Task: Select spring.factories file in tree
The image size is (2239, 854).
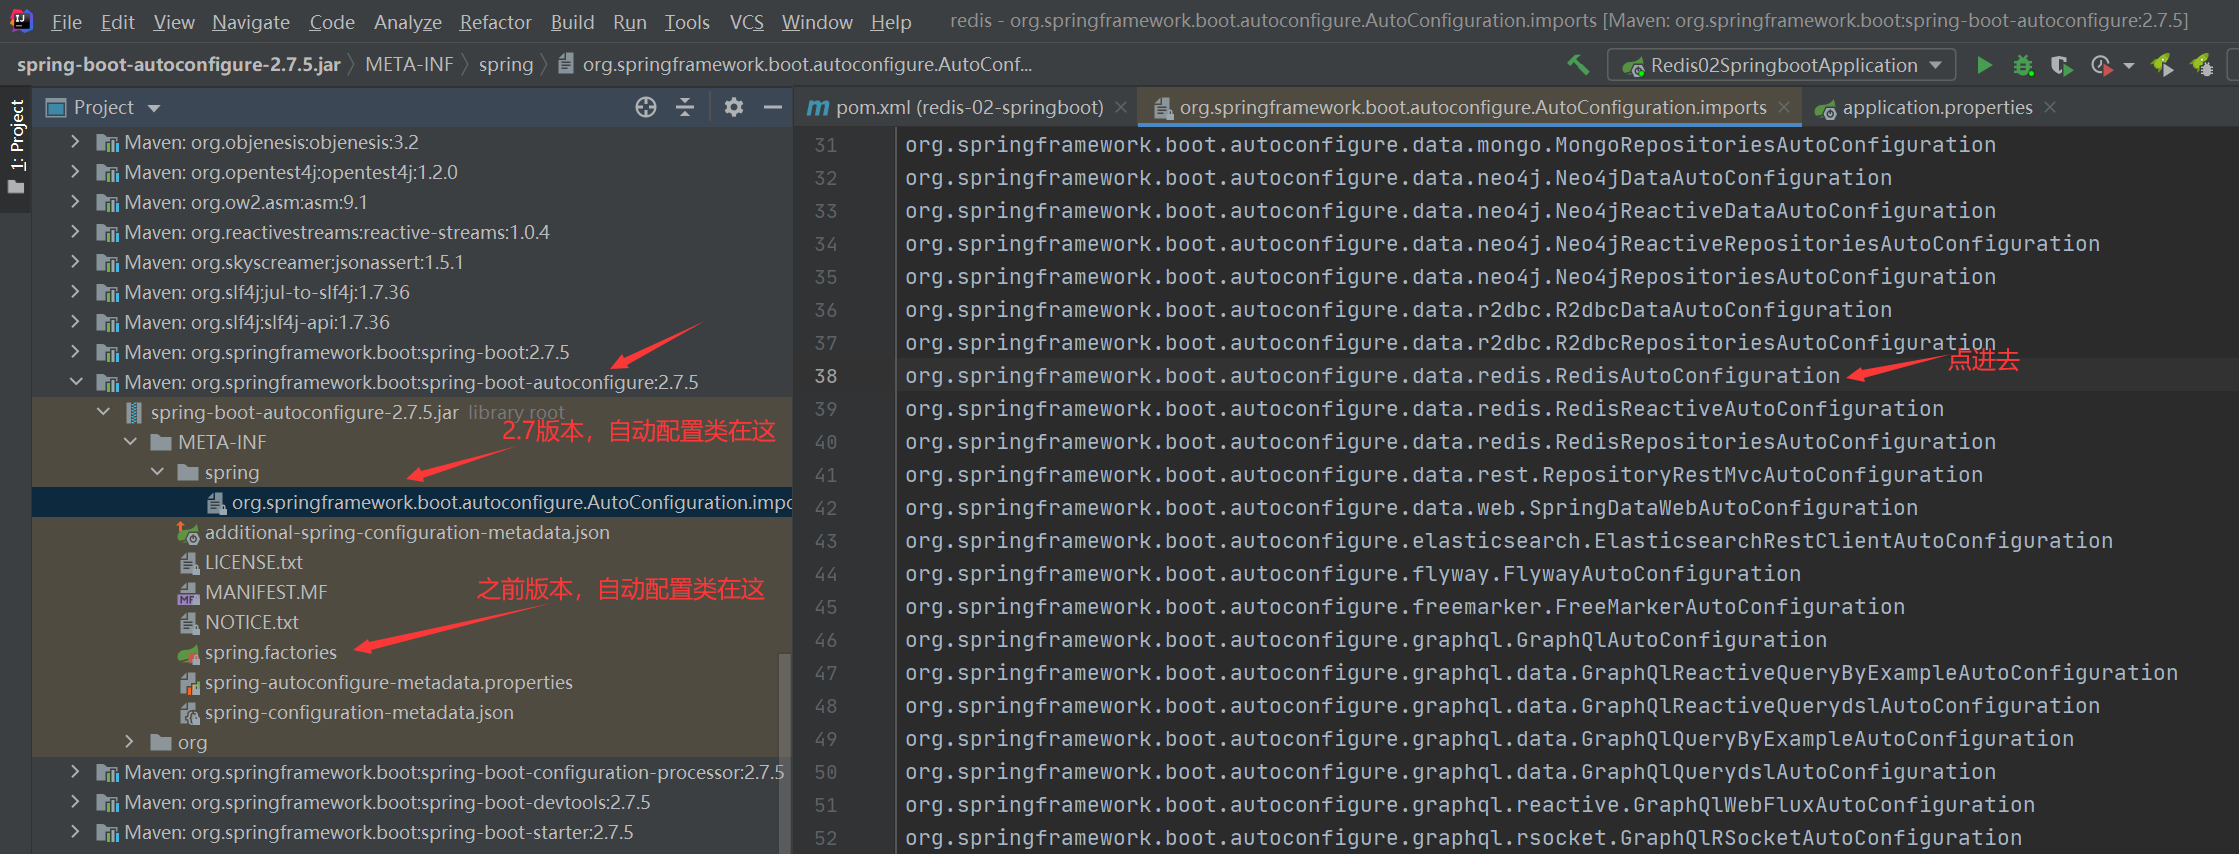Action: [270, 652]
